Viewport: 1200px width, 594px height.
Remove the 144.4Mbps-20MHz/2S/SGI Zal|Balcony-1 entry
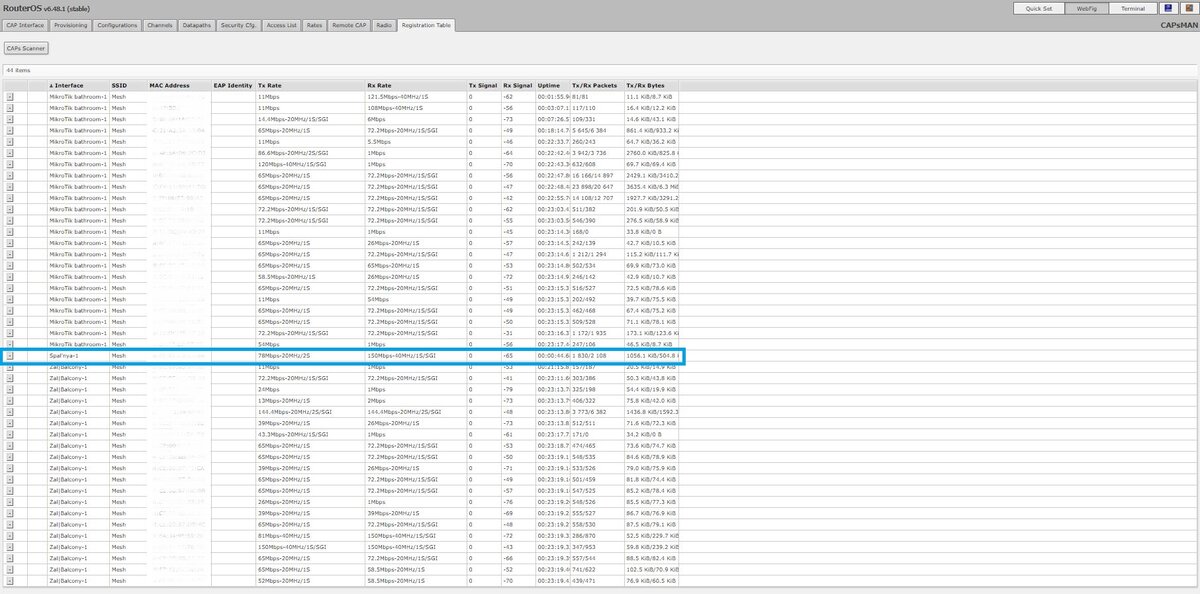point(10,411)
